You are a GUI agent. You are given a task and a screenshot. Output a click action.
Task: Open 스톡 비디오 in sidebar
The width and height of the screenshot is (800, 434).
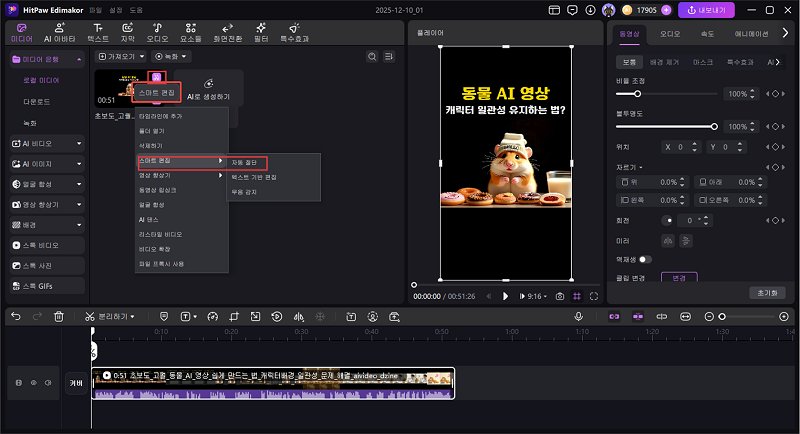click(x=47, y=245)
